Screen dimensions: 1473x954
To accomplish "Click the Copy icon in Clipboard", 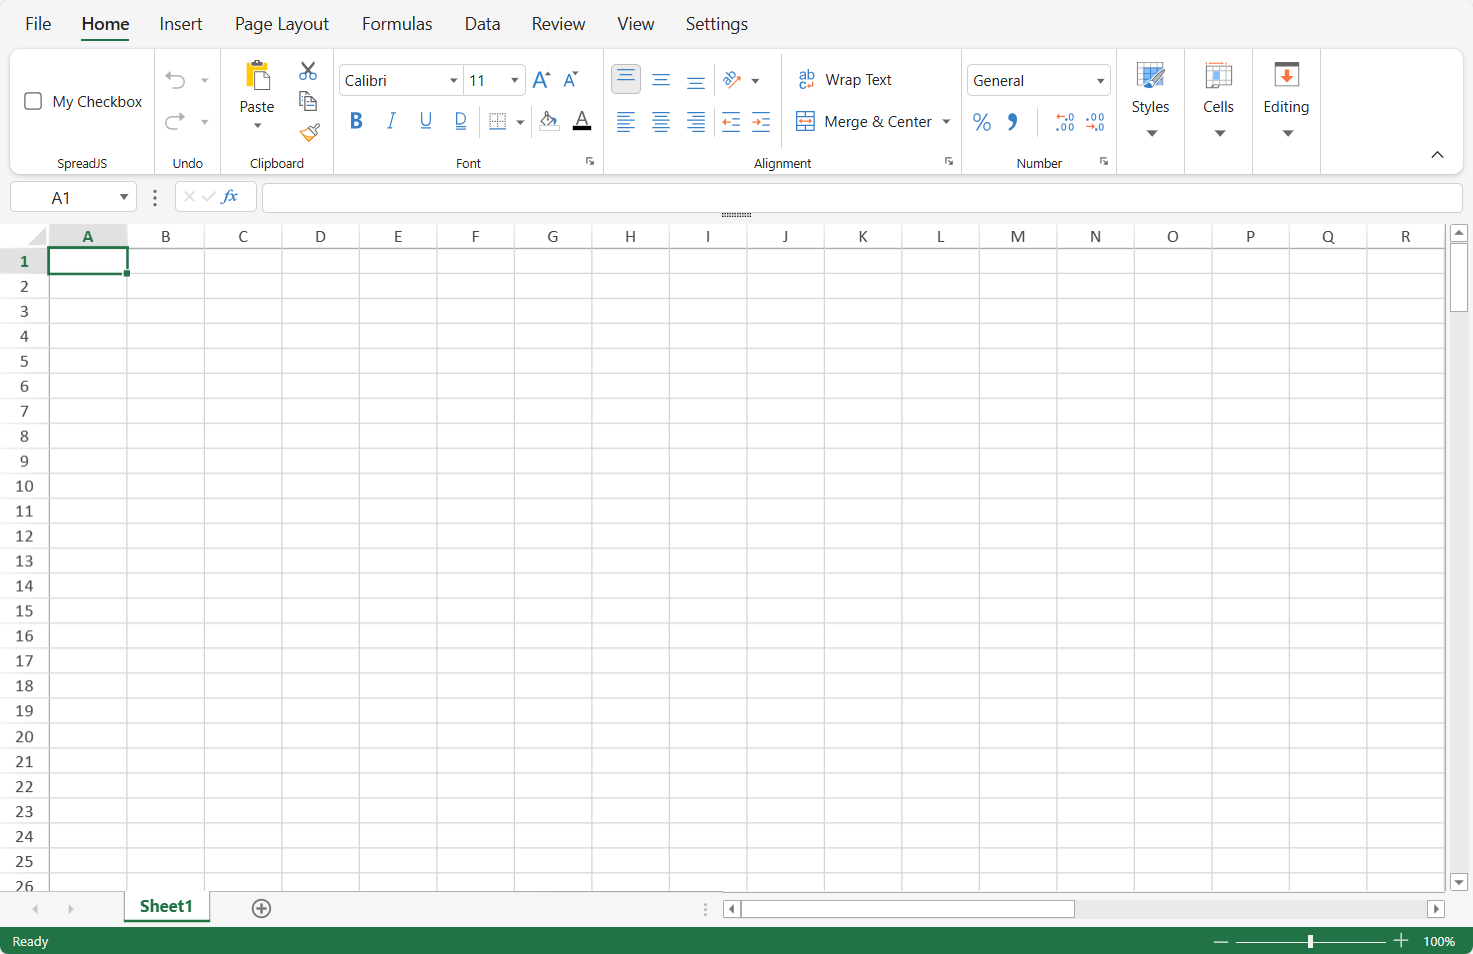I will click(308, 101).
